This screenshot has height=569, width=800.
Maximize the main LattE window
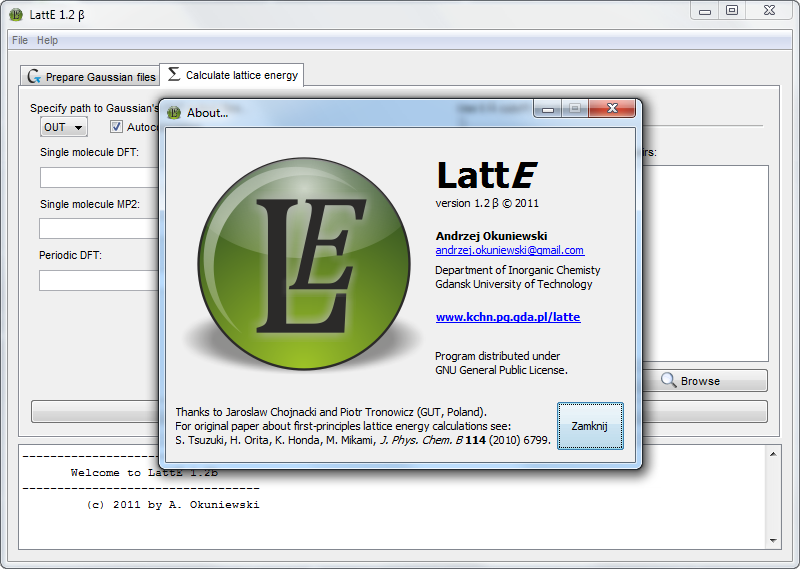[732, 10]
